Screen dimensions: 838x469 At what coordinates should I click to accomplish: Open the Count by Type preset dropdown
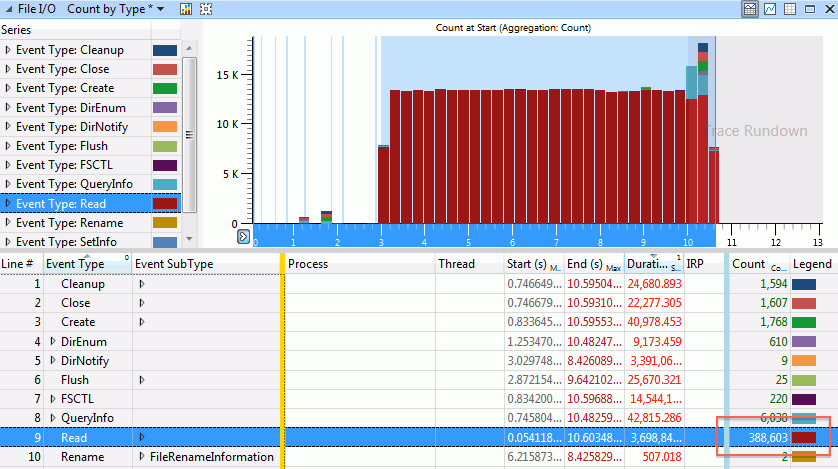pyautogui.click(x=160, y=9)
